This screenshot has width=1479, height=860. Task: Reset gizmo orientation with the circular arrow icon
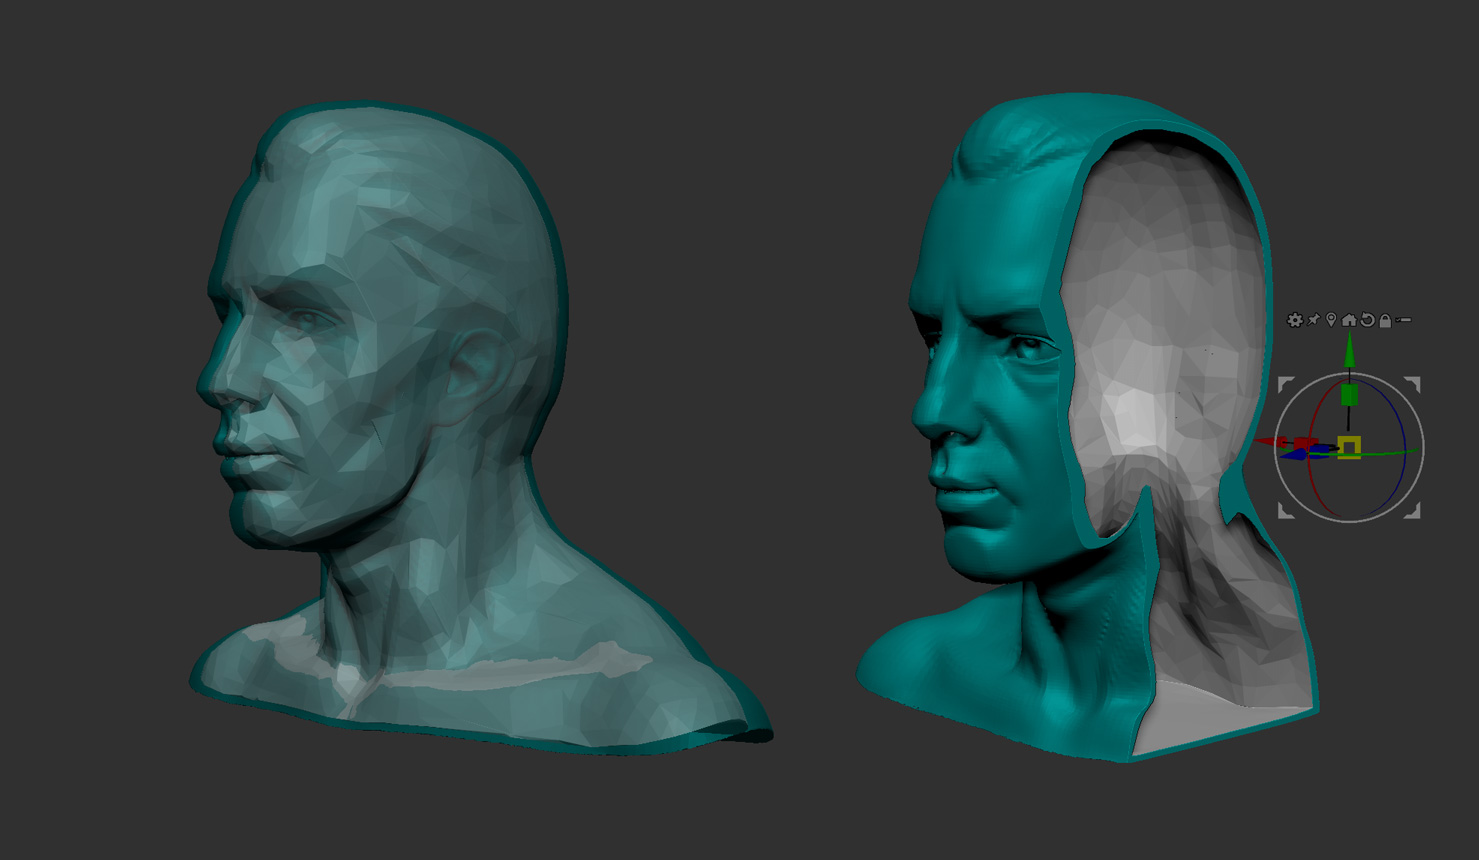coord(1367,320)
